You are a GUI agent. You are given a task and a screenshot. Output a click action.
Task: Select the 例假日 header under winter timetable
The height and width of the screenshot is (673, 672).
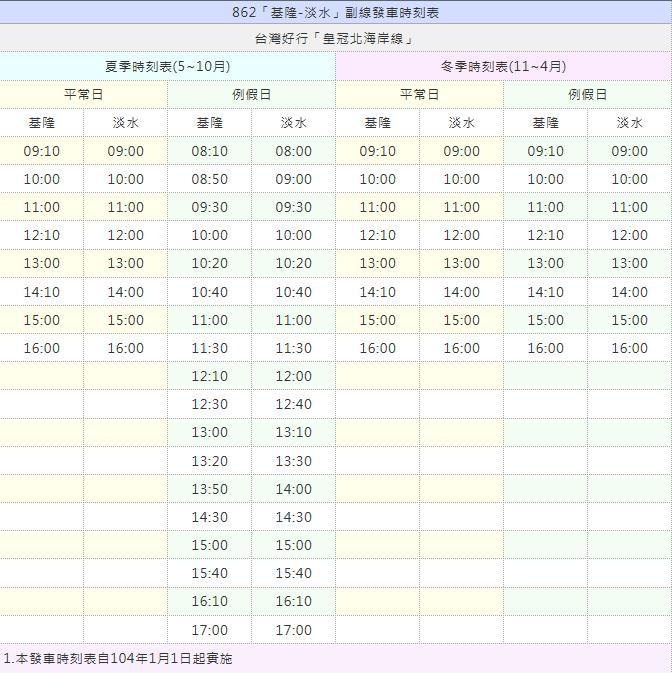point(587,95)
